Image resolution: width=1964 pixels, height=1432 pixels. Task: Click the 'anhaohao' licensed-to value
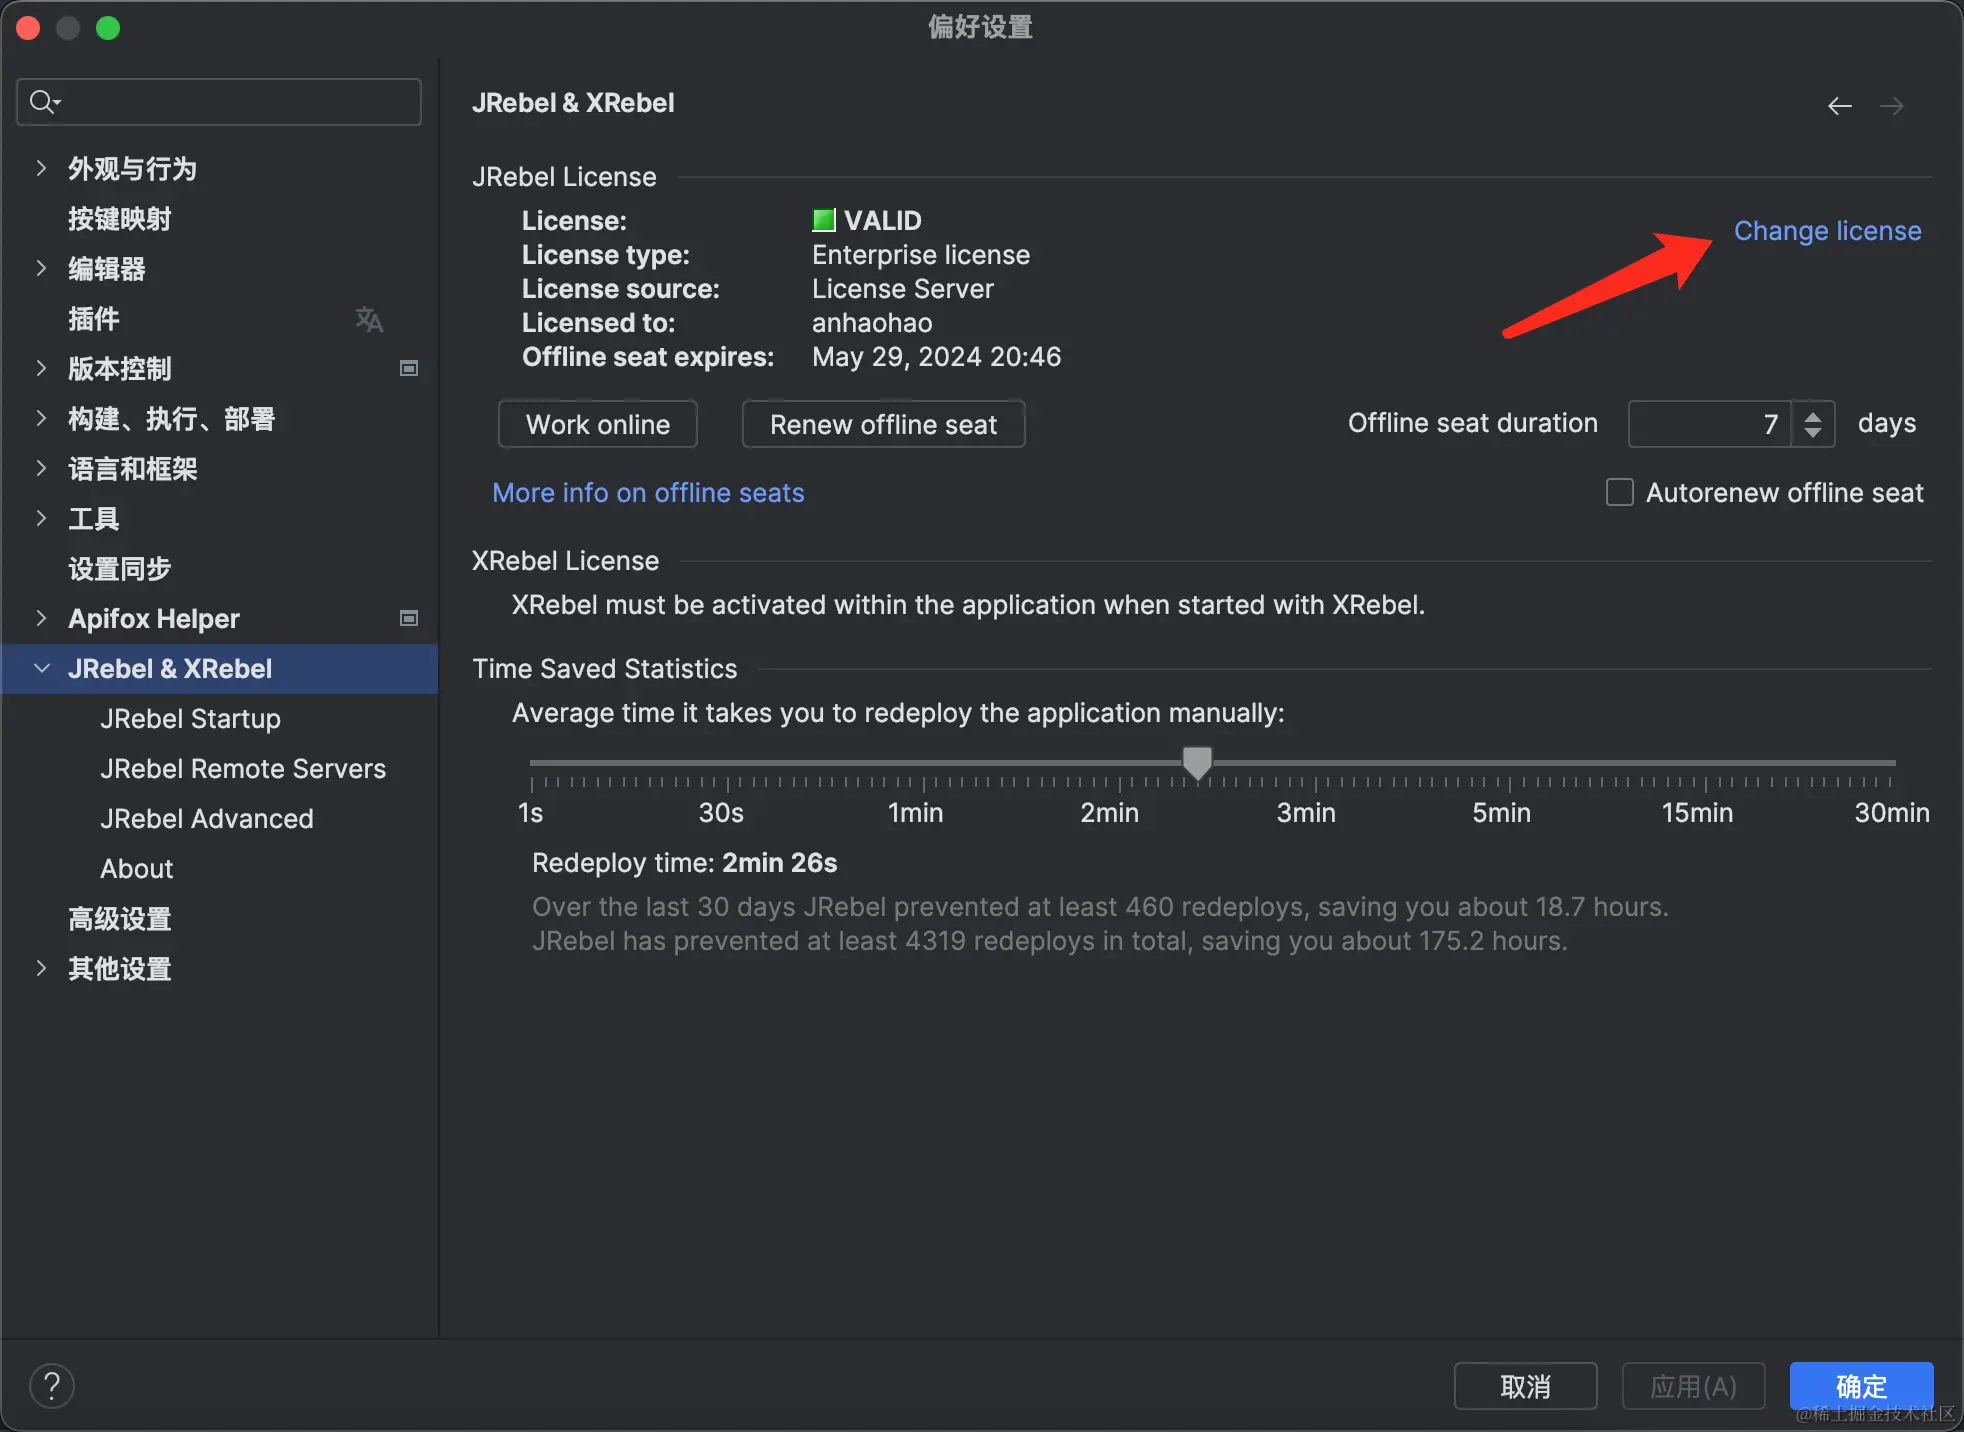pyautogui.click(x=872, y=323)
